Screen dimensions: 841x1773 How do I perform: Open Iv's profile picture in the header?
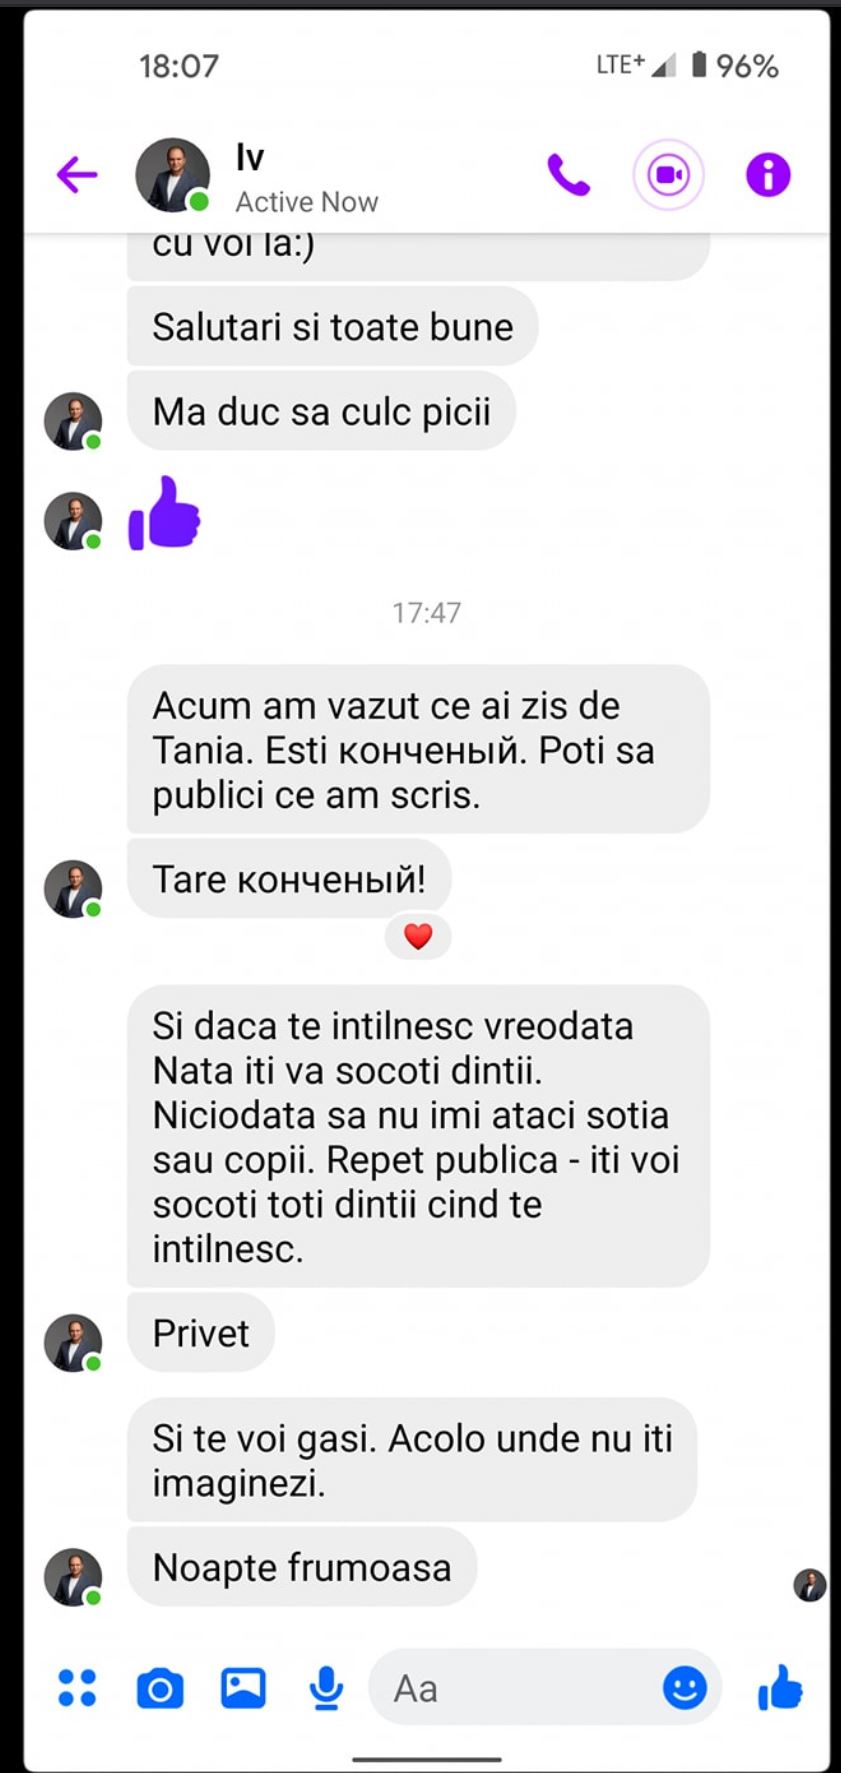(173, 175)
